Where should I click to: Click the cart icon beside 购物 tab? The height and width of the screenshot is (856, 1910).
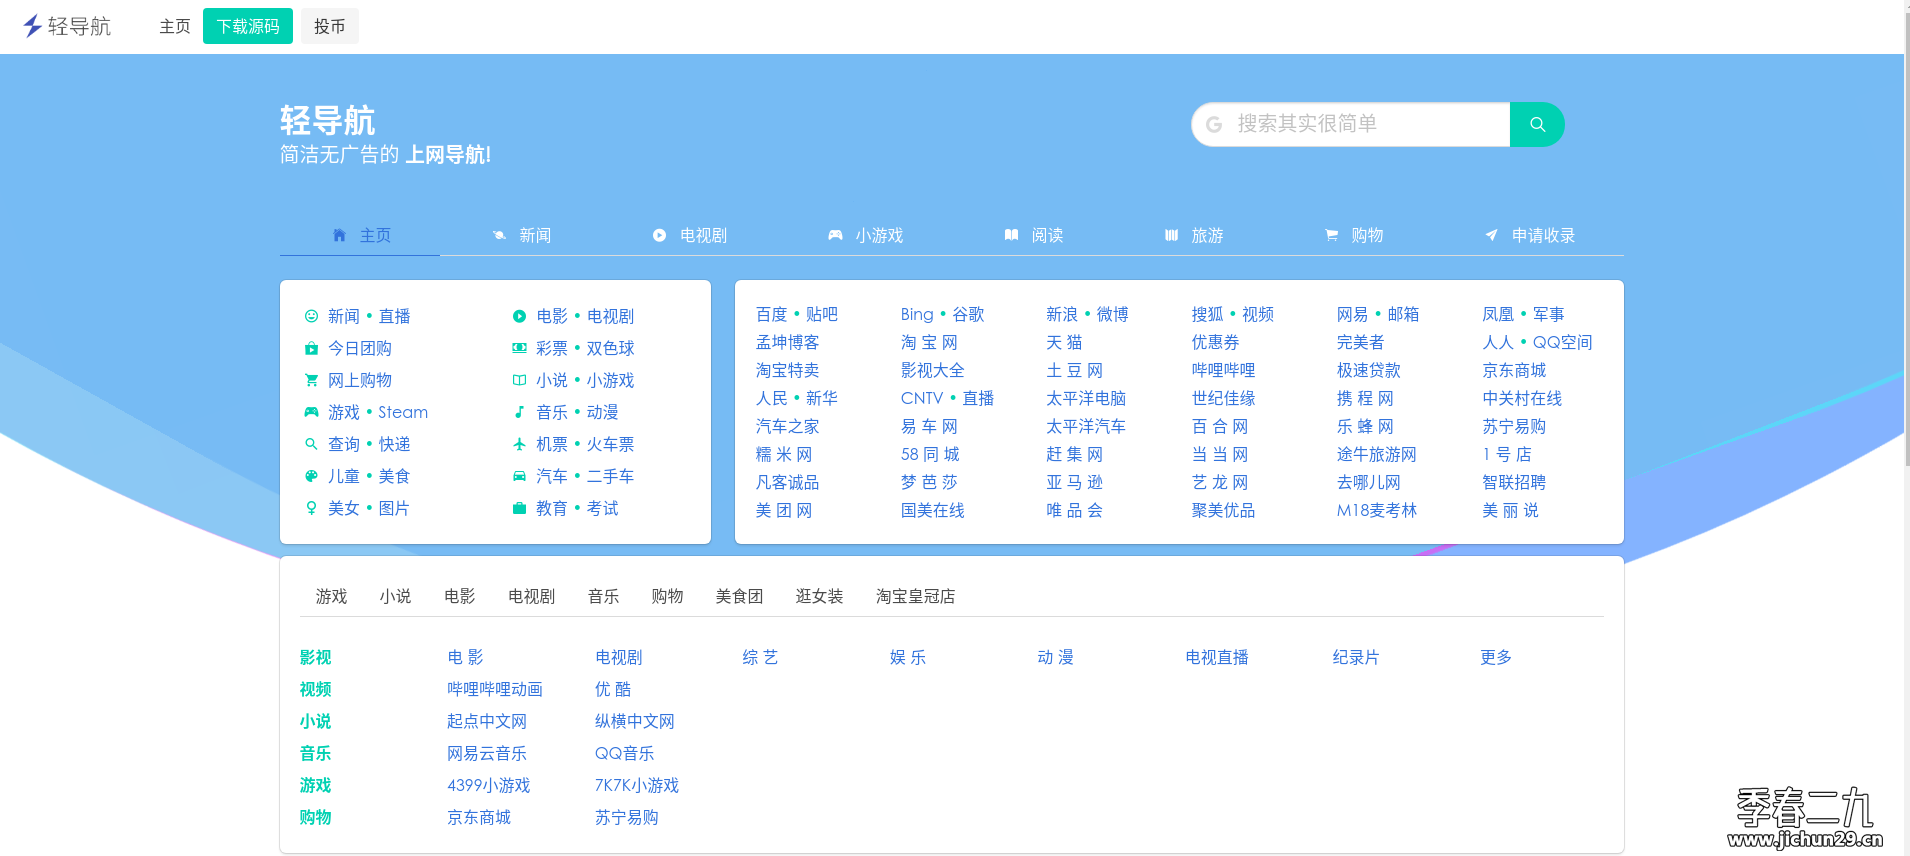point(1331,235)
